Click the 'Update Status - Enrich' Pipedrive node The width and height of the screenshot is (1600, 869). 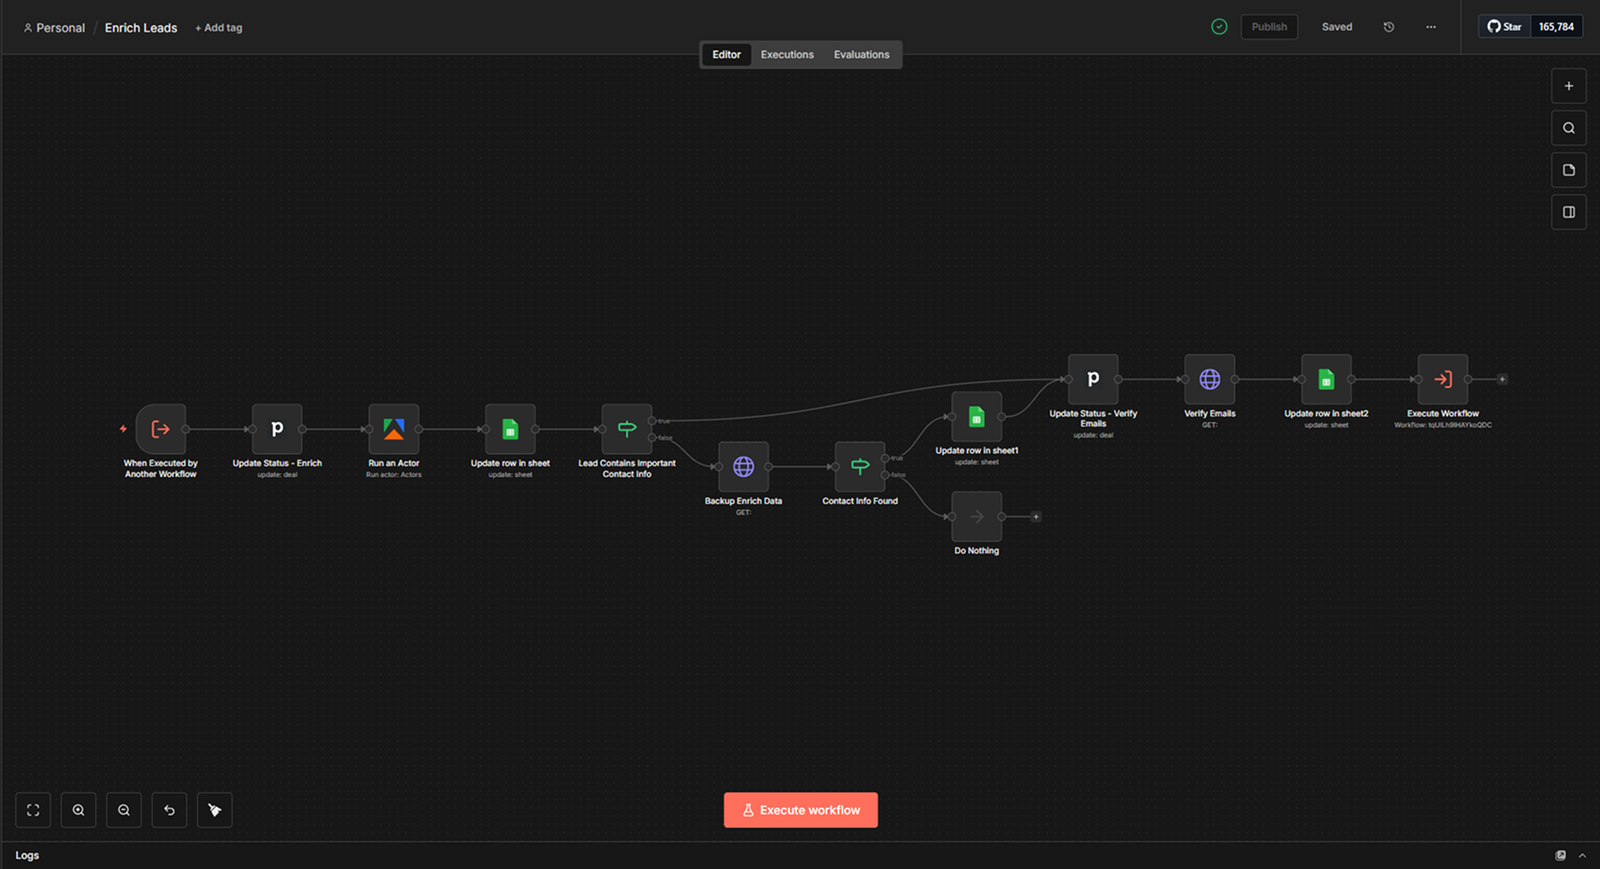pos(277,429)
